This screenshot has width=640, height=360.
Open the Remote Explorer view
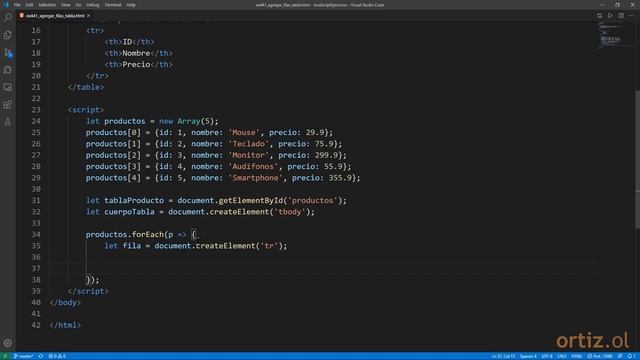click(8, 87)
